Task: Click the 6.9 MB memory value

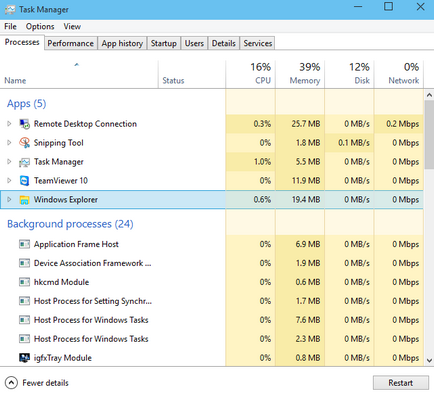Action: pyautogui.click(x=308, y=244)
